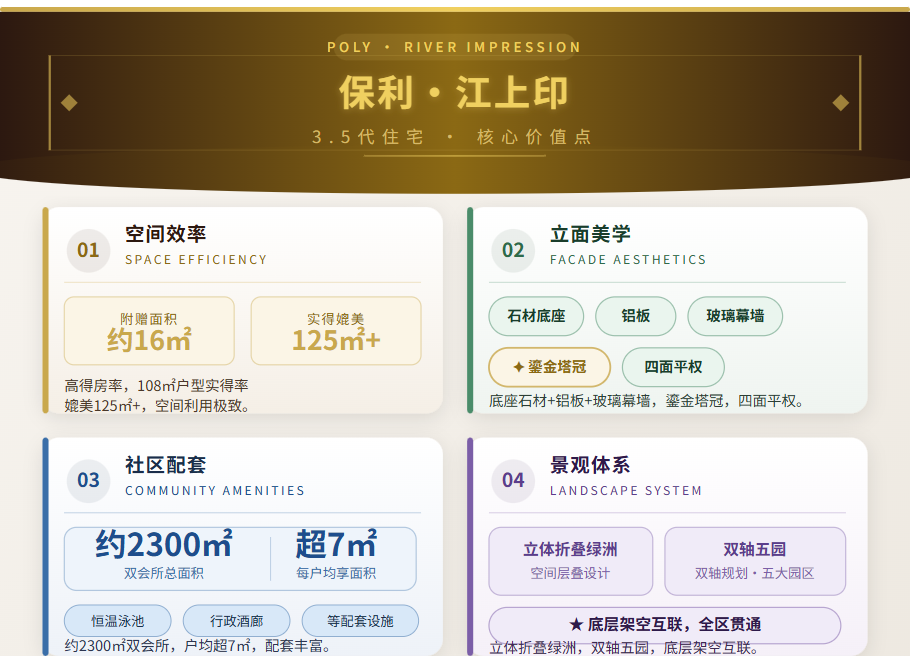Click the 等配套设施 amenity pill

360,621
